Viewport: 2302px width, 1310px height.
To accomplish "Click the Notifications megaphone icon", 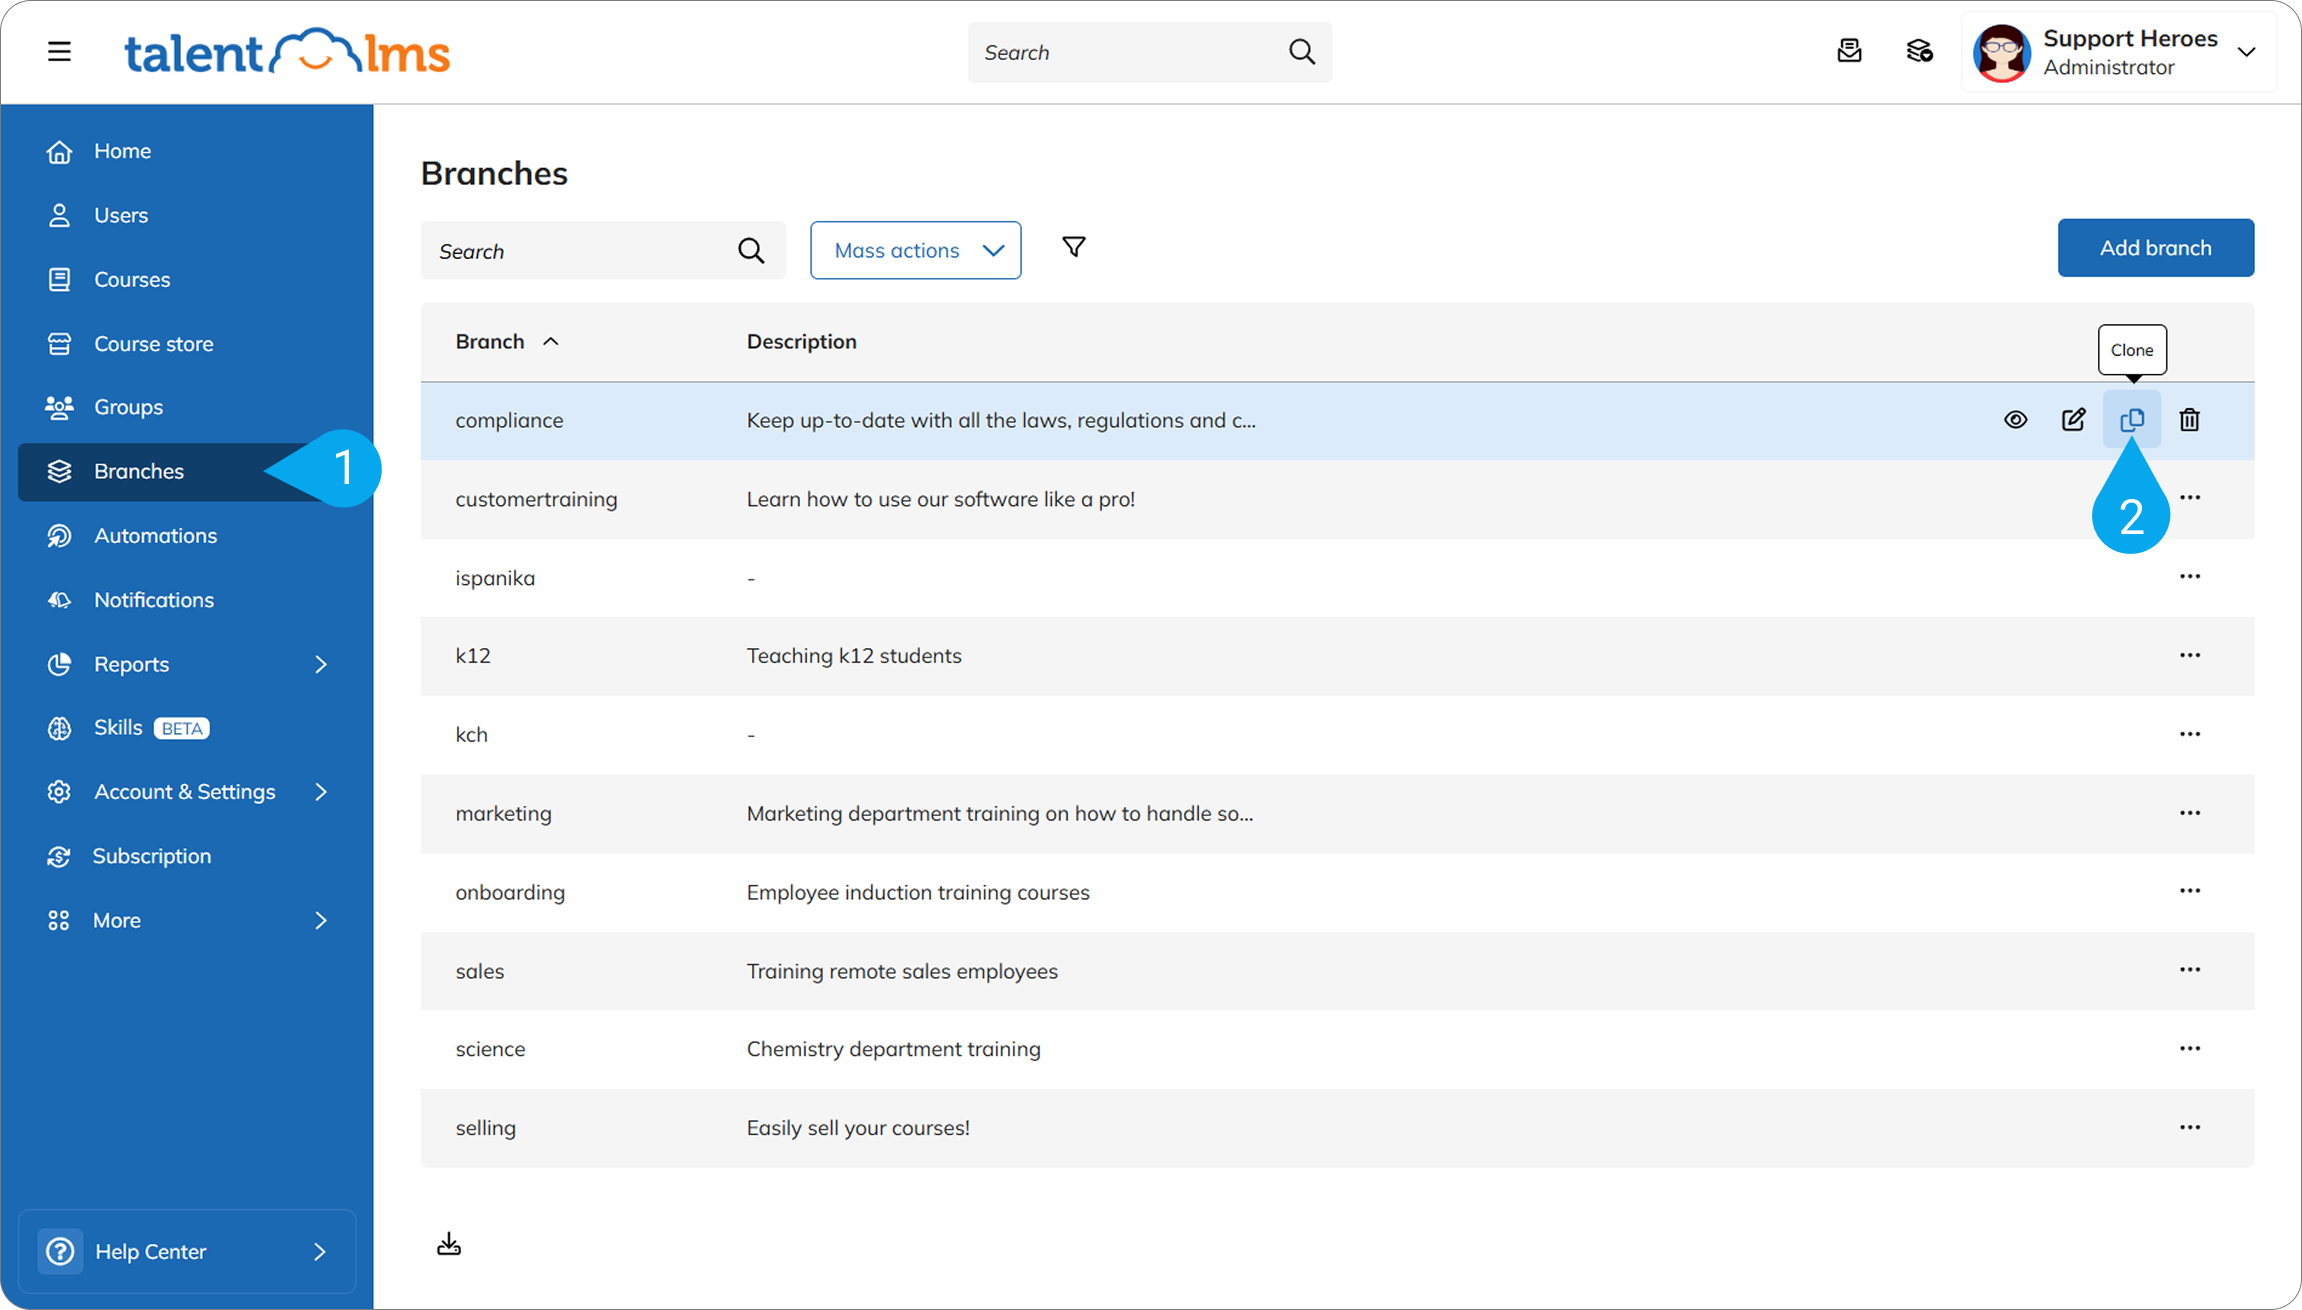I will pyautogui.click(x=59, y=600).
